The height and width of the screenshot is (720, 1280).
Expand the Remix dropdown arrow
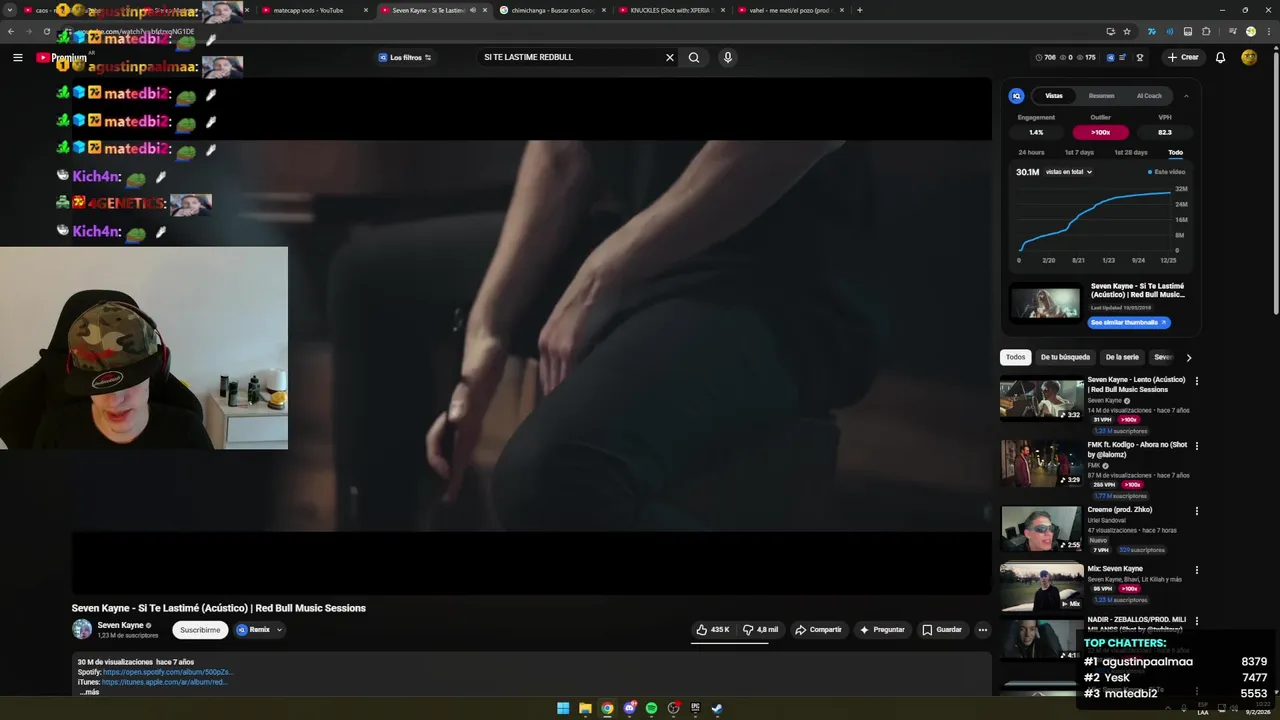[x=279, y=630]
